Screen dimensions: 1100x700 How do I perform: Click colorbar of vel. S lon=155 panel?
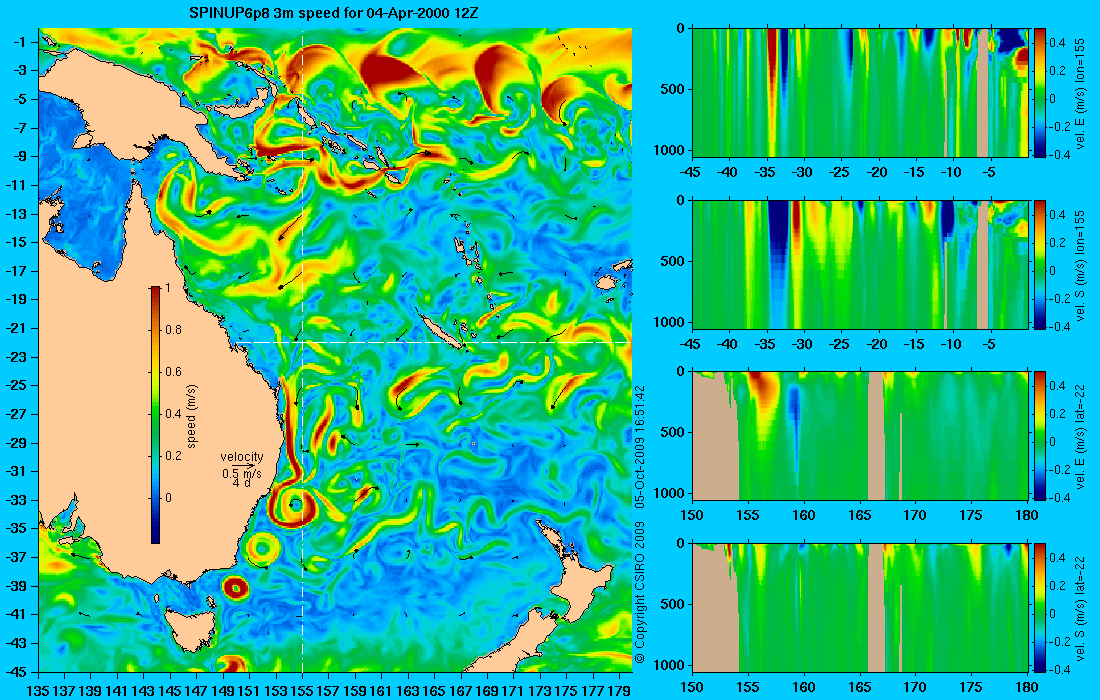pyautogui.click(x=1039, y=264)
